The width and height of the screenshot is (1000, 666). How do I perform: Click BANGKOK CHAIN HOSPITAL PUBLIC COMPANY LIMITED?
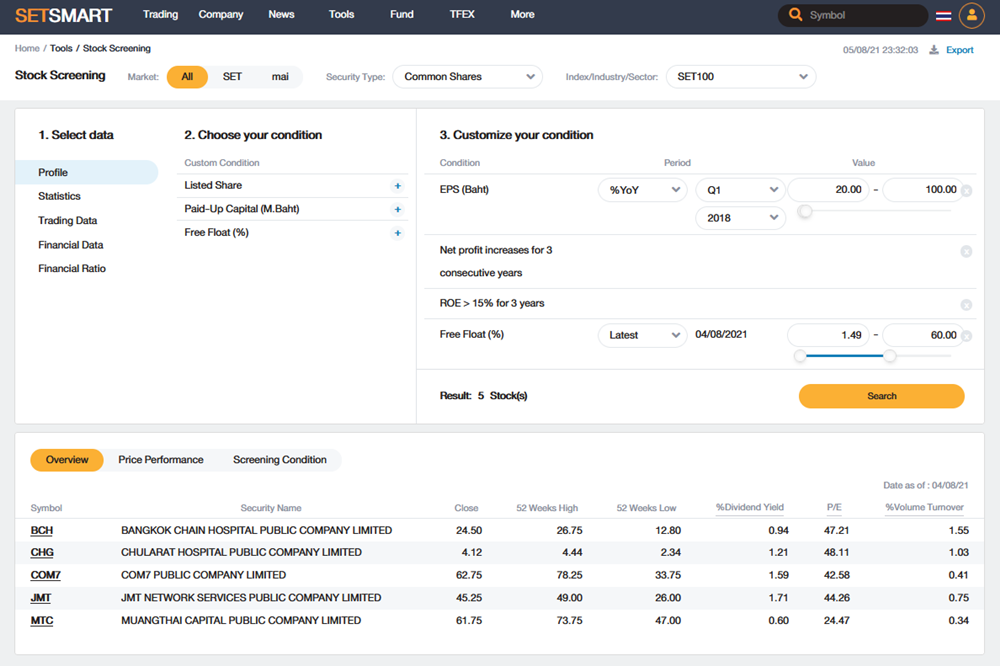pyautogui.click(x=256, y=531)
